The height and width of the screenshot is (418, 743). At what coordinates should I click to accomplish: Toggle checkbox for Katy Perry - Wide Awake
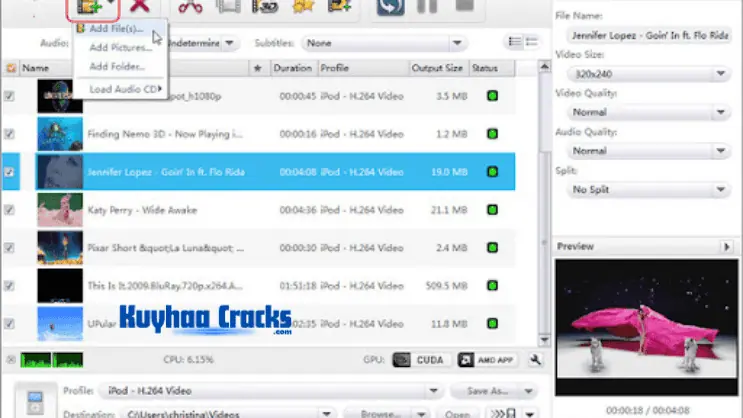click(10, 210)
